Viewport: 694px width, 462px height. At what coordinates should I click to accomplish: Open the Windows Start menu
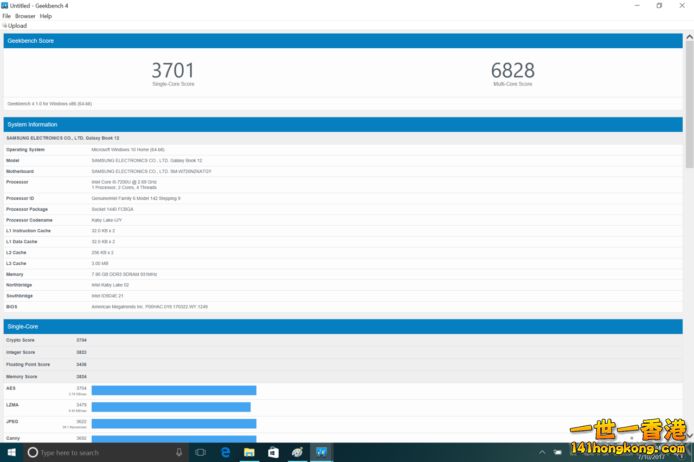coord(12,452)
